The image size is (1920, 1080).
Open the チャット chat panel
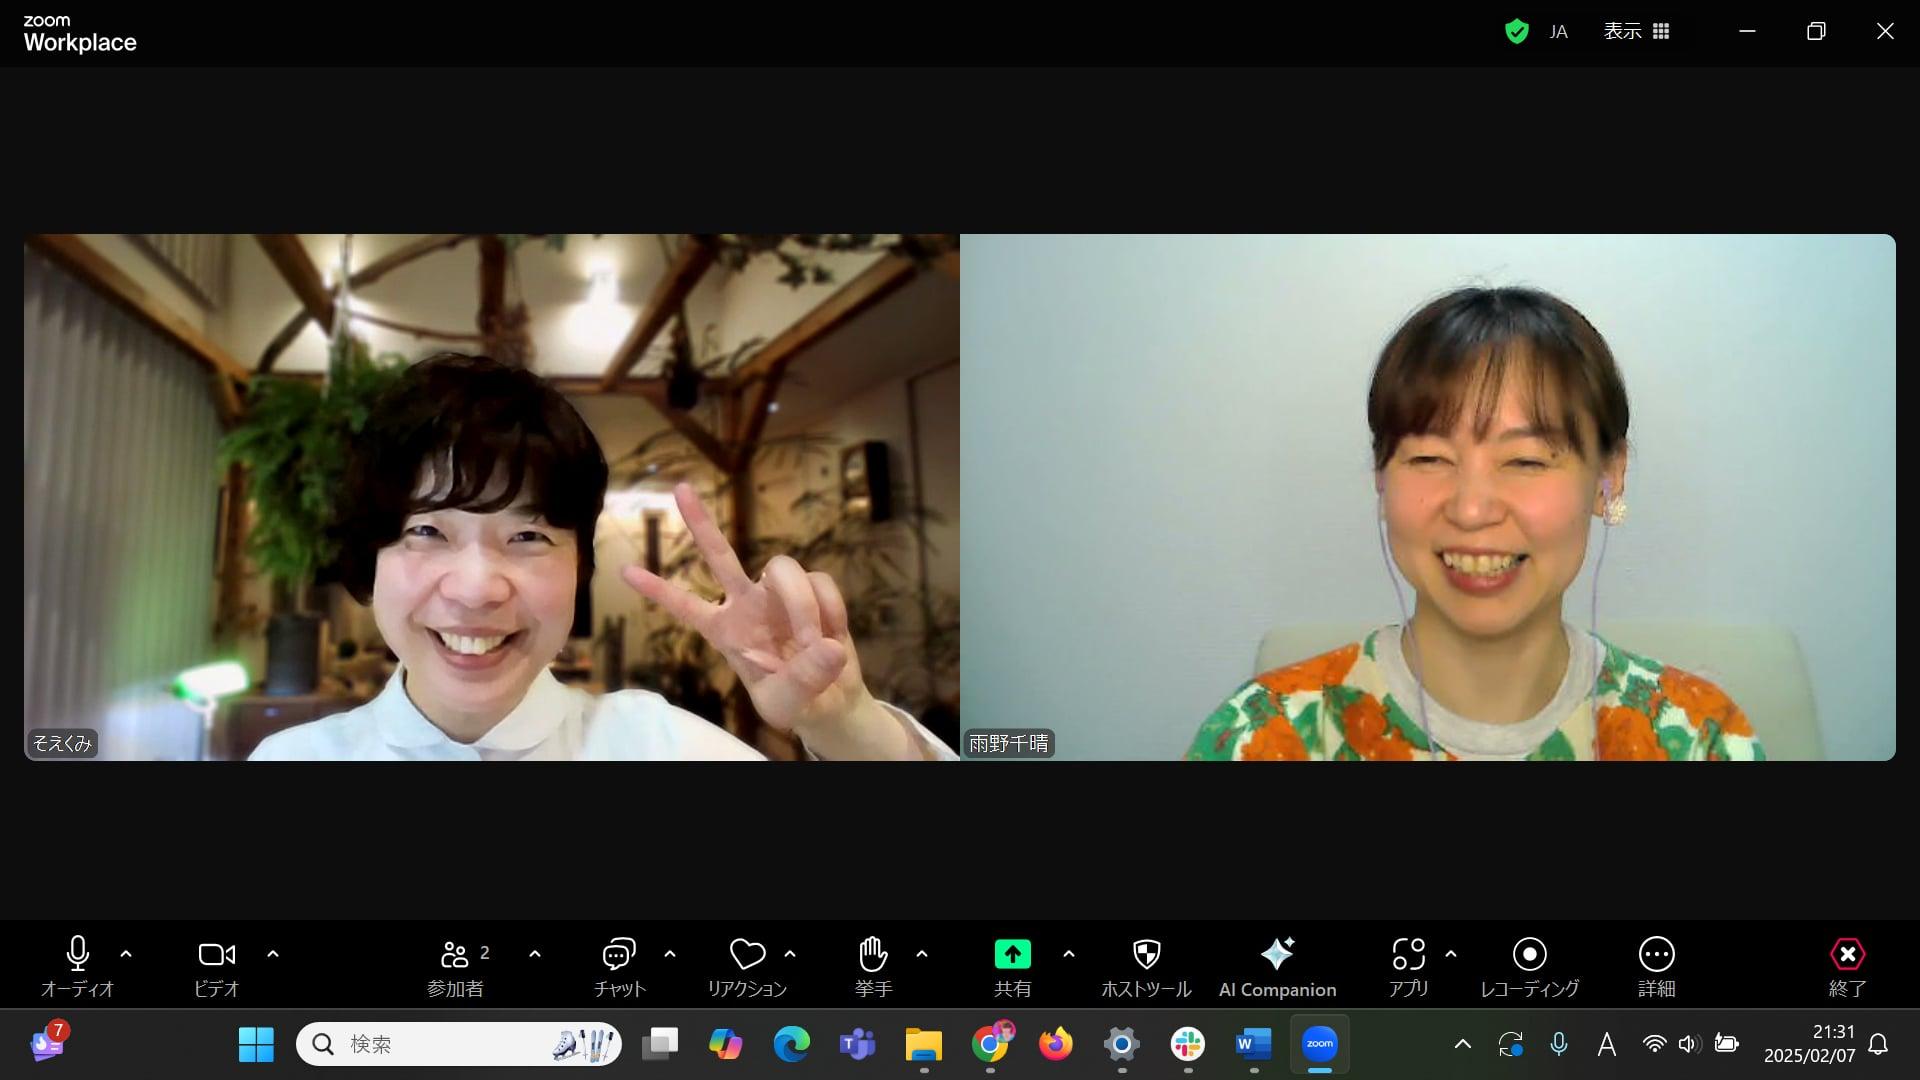[x=619, y=965]
